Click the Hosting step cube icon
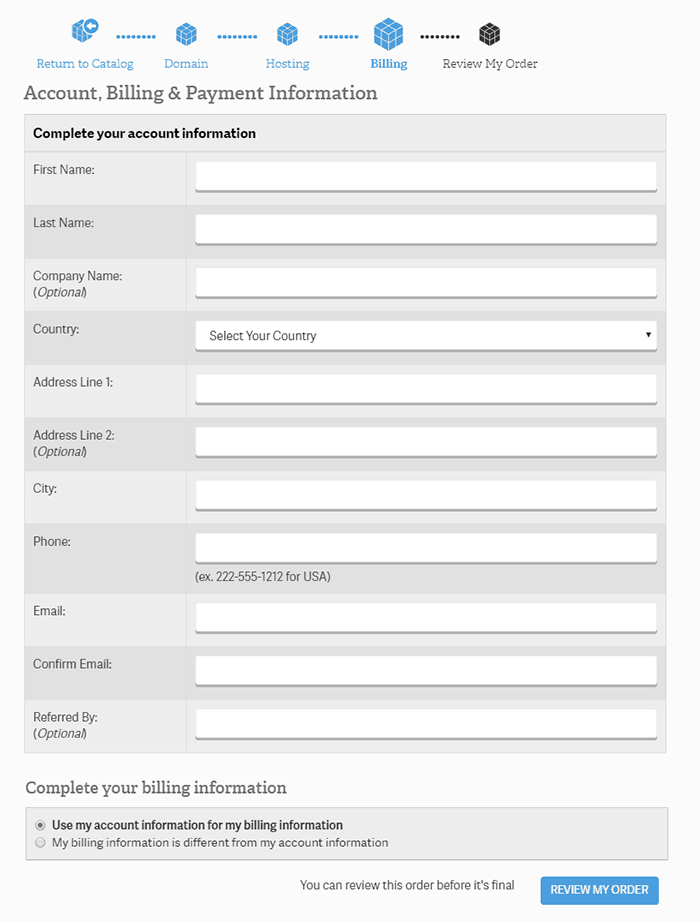 click(288, 35)
